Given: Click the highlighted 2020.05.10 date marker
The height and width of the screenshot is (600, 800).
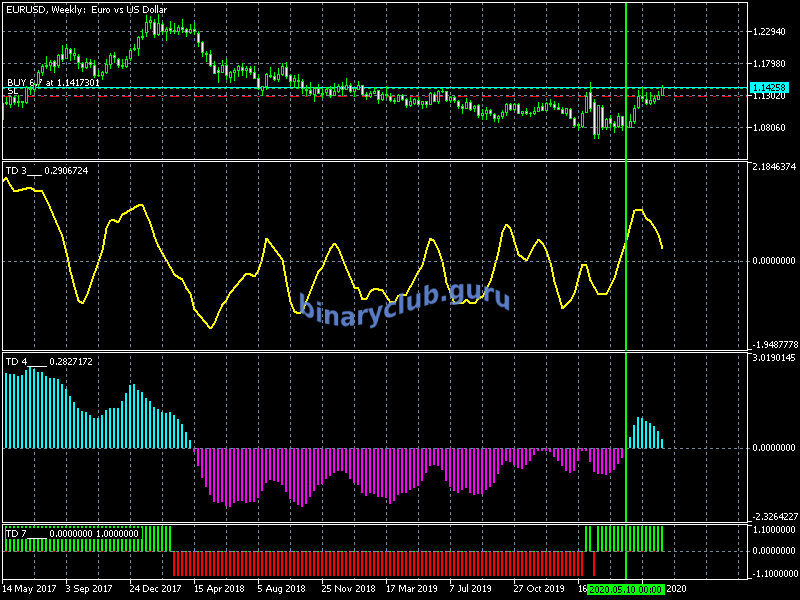Looking at the screenshot, I should pos(626,590).
